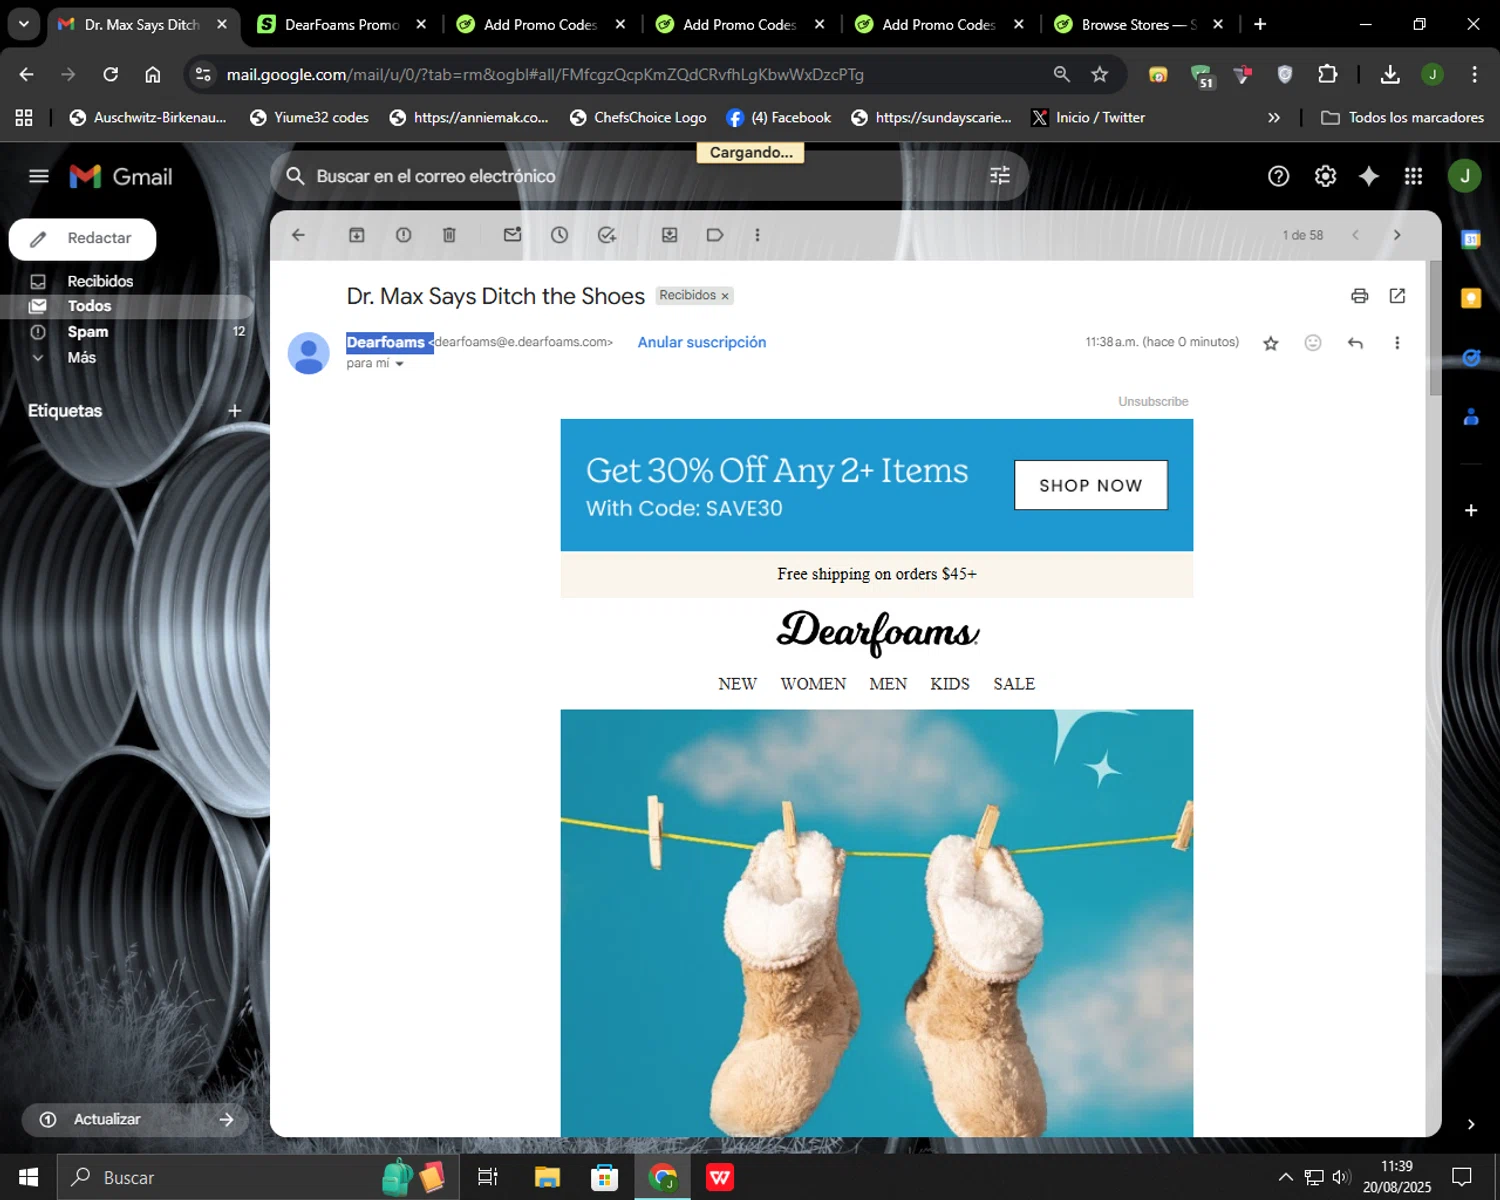Toggle Gmail main menu hamburger
Viewport: 1500px width, 1200px height.
tap(39, 177)
